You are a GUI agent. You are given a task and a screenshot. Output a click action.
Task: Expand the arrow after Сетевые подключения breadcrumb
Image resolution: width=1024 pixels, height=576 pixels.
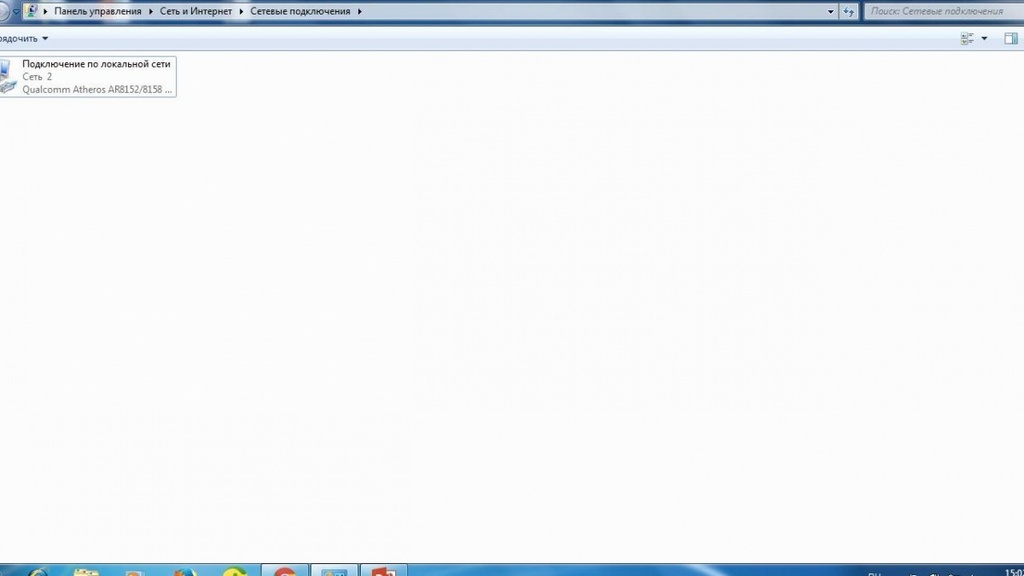click(x=360, y=11)
